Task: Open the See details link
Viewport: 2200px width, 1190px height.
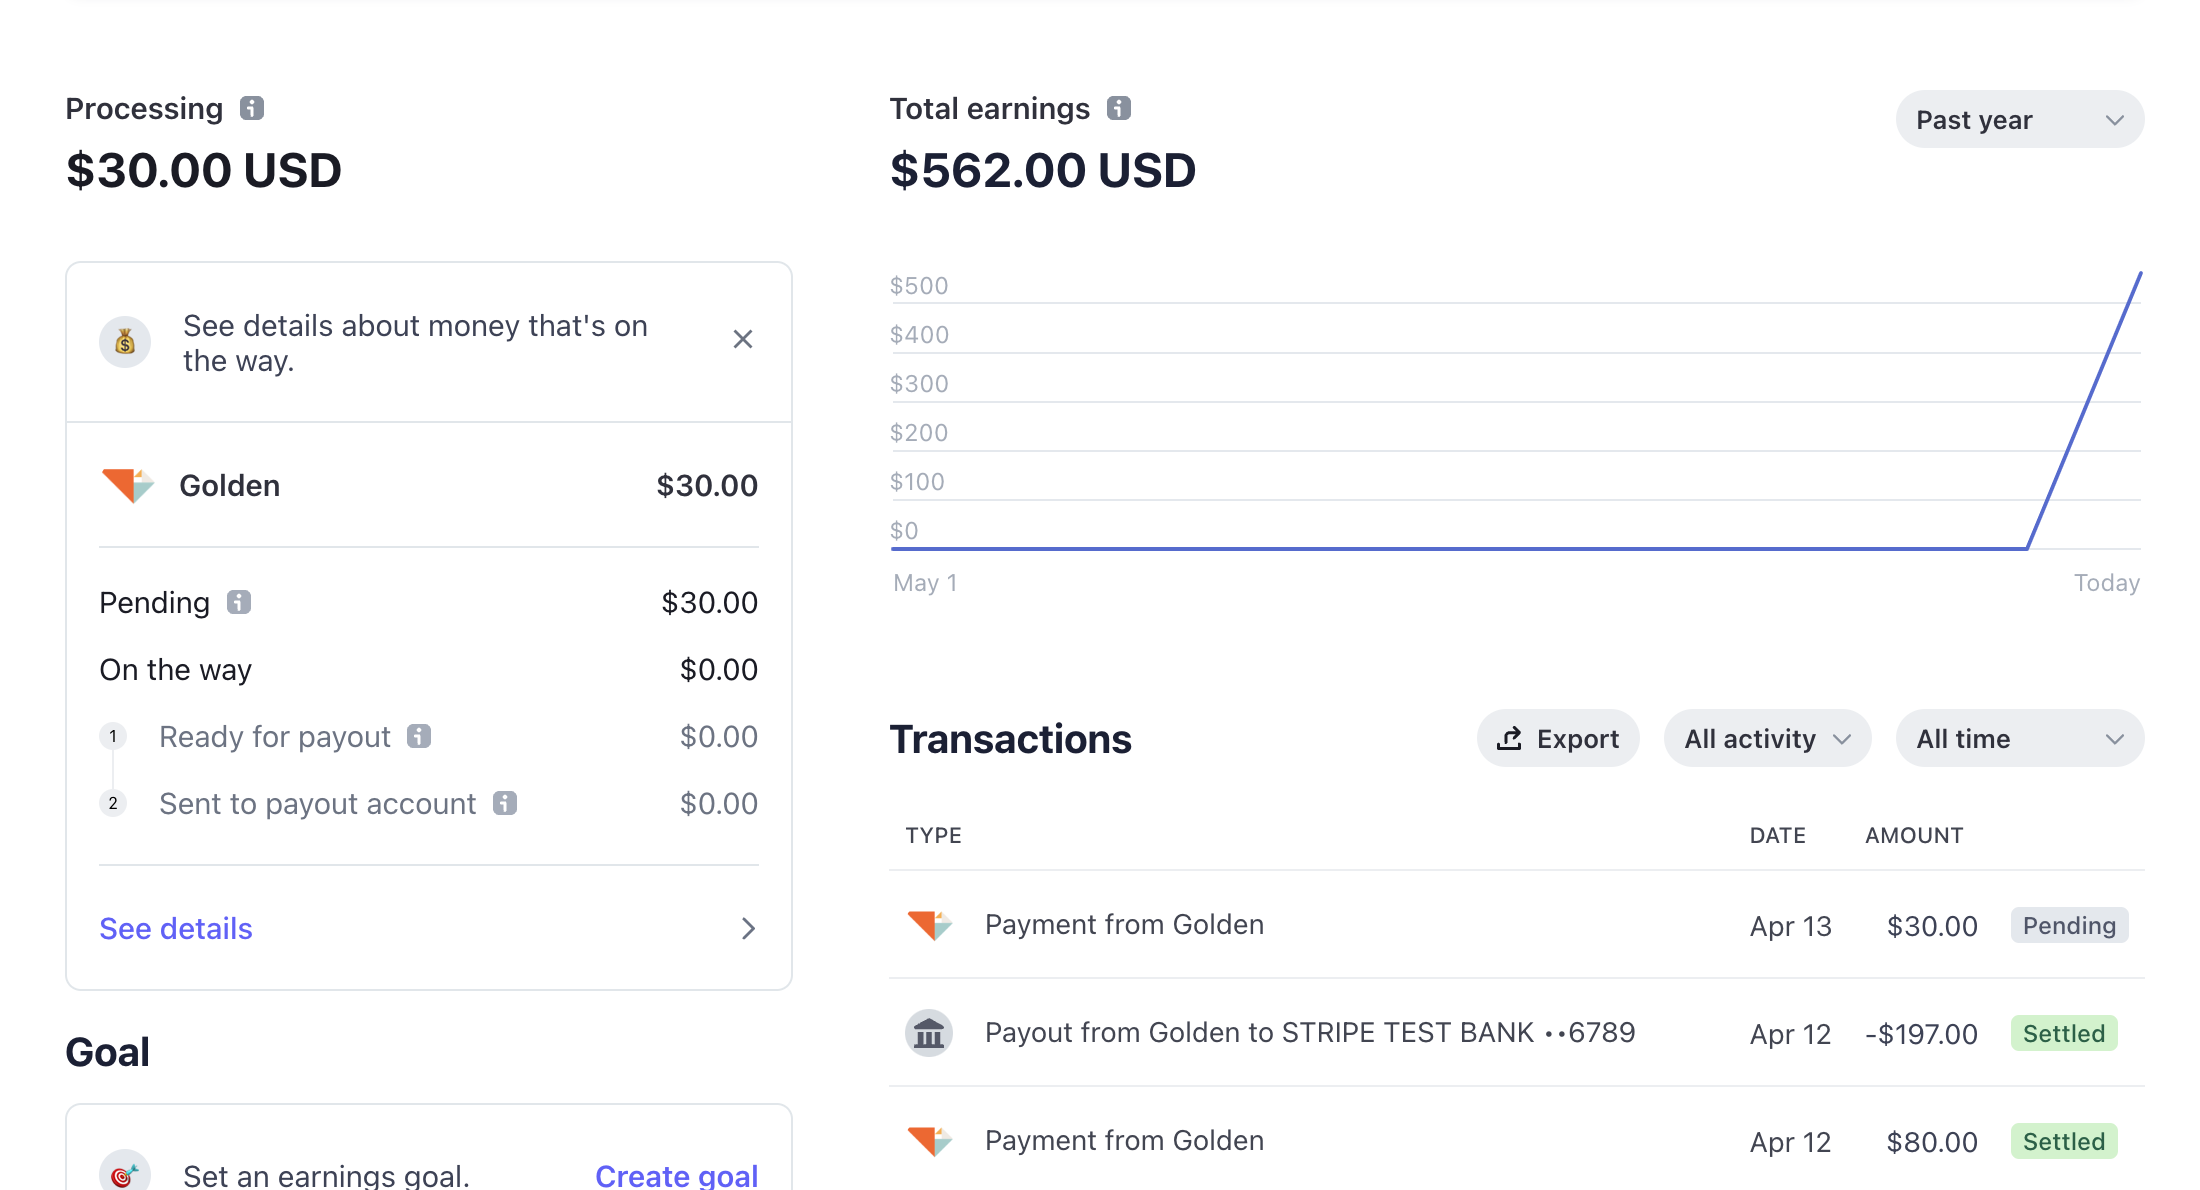Action: [x=176, y=928]
